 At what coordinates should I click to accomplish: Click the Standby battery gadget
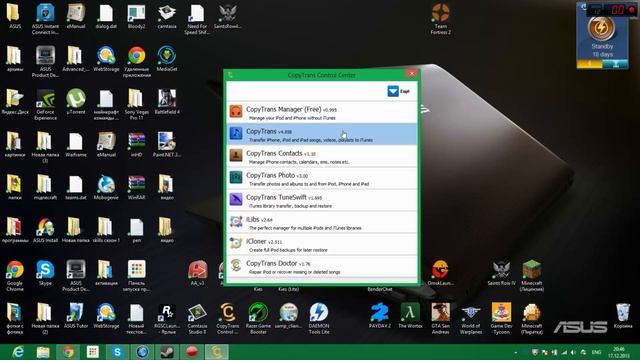click(x=602, y=36)
